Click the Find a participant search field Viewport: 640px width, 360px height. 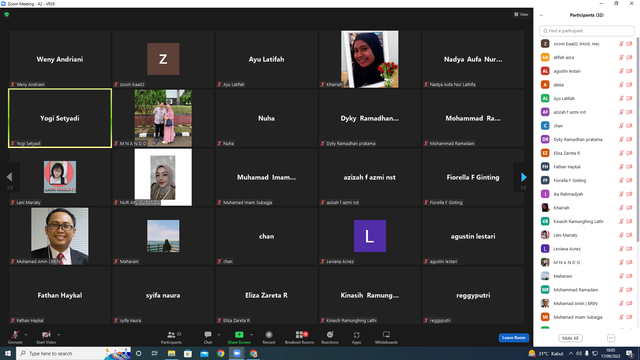point(587,31)
